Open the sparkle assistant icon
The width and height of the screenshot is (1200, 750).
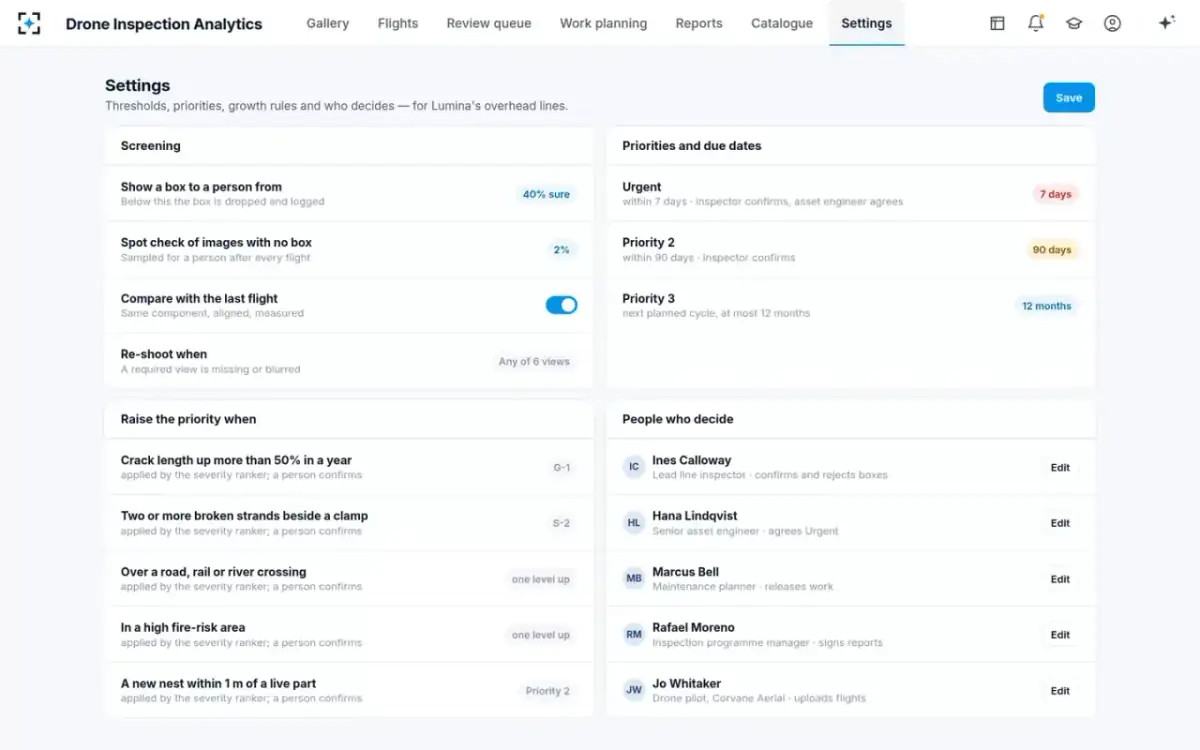click(1166, 23)
